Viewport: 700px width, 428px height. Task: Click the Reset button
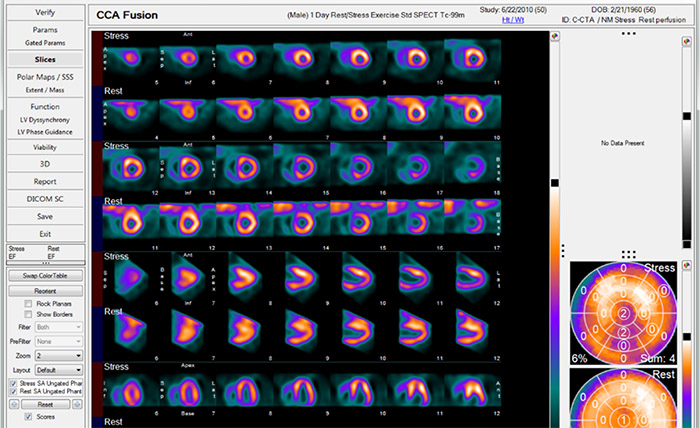click(46, 404)
